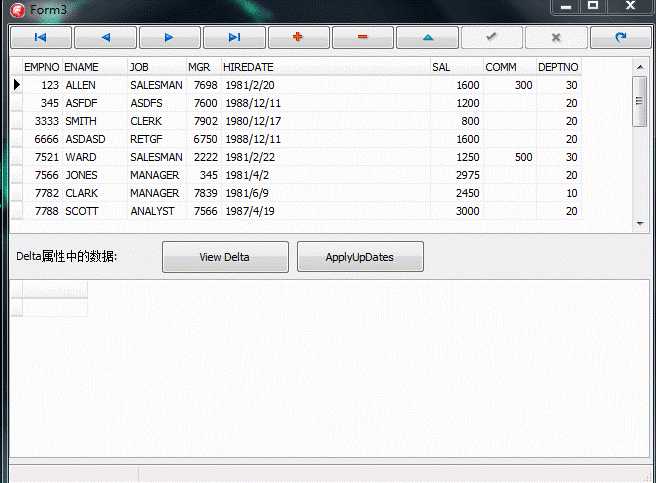Screen dimensions: 656x483
Task: Click EMPNO cell 123
Action: [42, 85]
